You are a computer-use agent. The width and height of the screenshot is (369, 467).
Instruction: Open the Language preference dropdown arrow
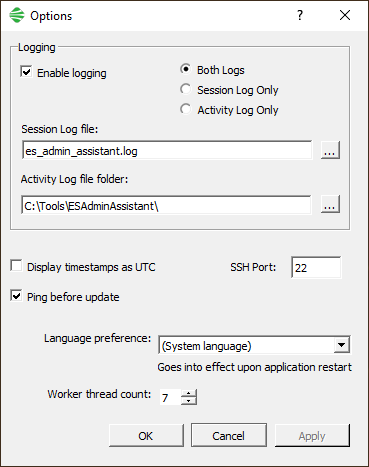coord(341,345)
